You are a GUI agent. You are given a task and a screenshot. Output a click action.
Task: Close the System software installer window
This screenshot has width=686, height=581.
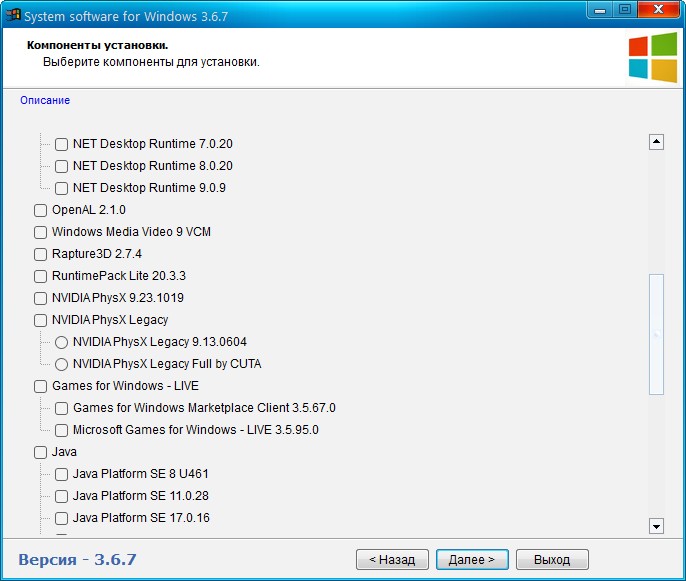658,10
